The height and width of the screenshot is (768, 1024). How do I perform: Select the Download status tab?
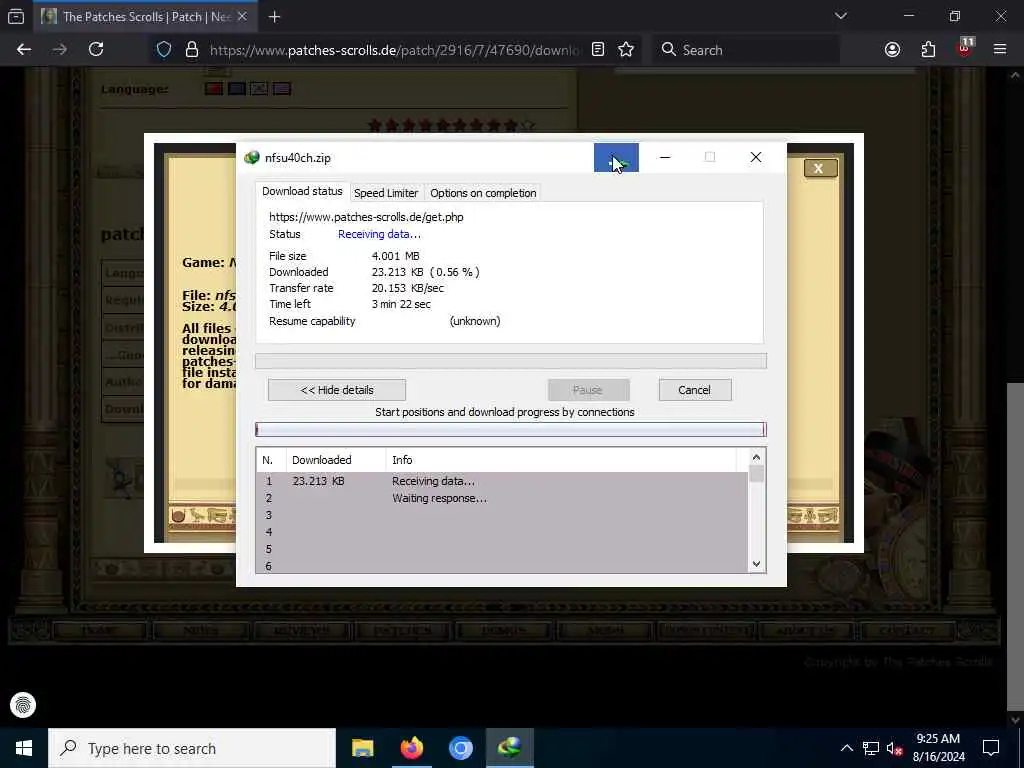click(x=302, y=191)
